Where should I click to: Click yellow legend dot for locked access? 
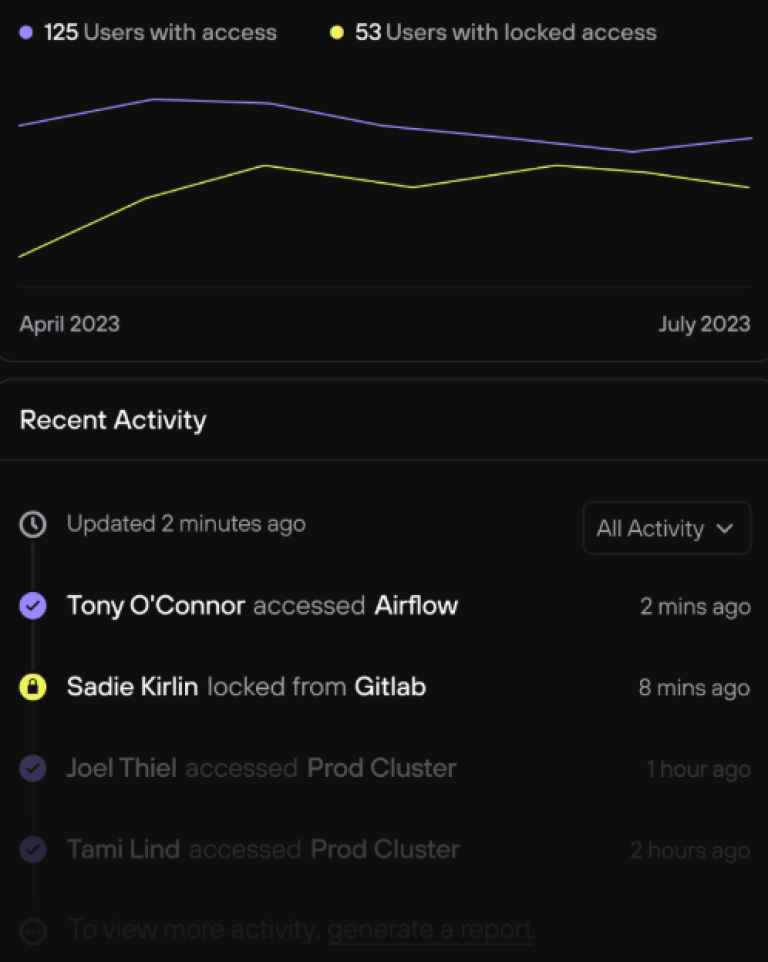pos(337,33)
